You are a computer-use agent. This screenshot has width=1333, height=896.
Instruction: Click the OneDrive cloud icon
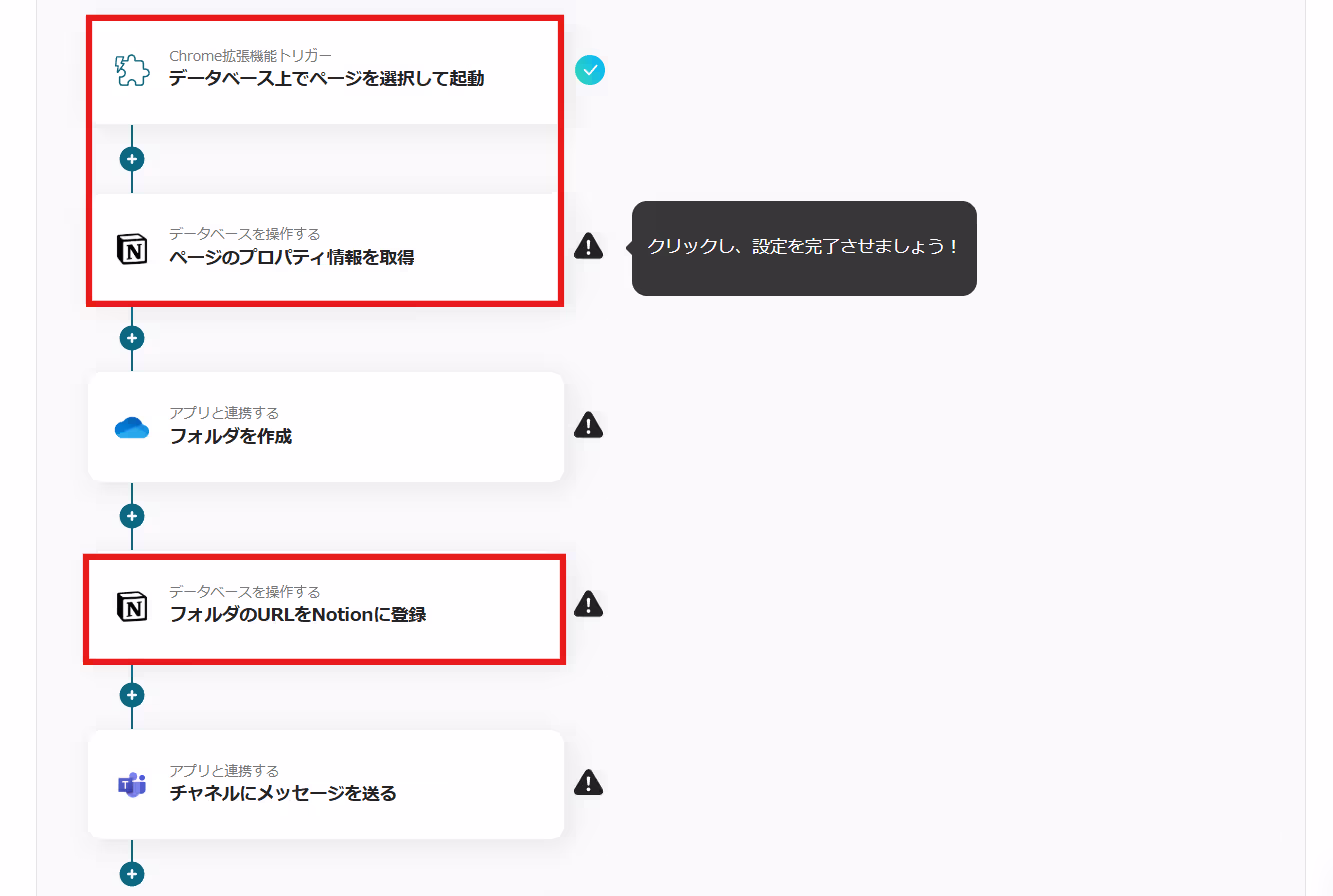click(132, 428)
